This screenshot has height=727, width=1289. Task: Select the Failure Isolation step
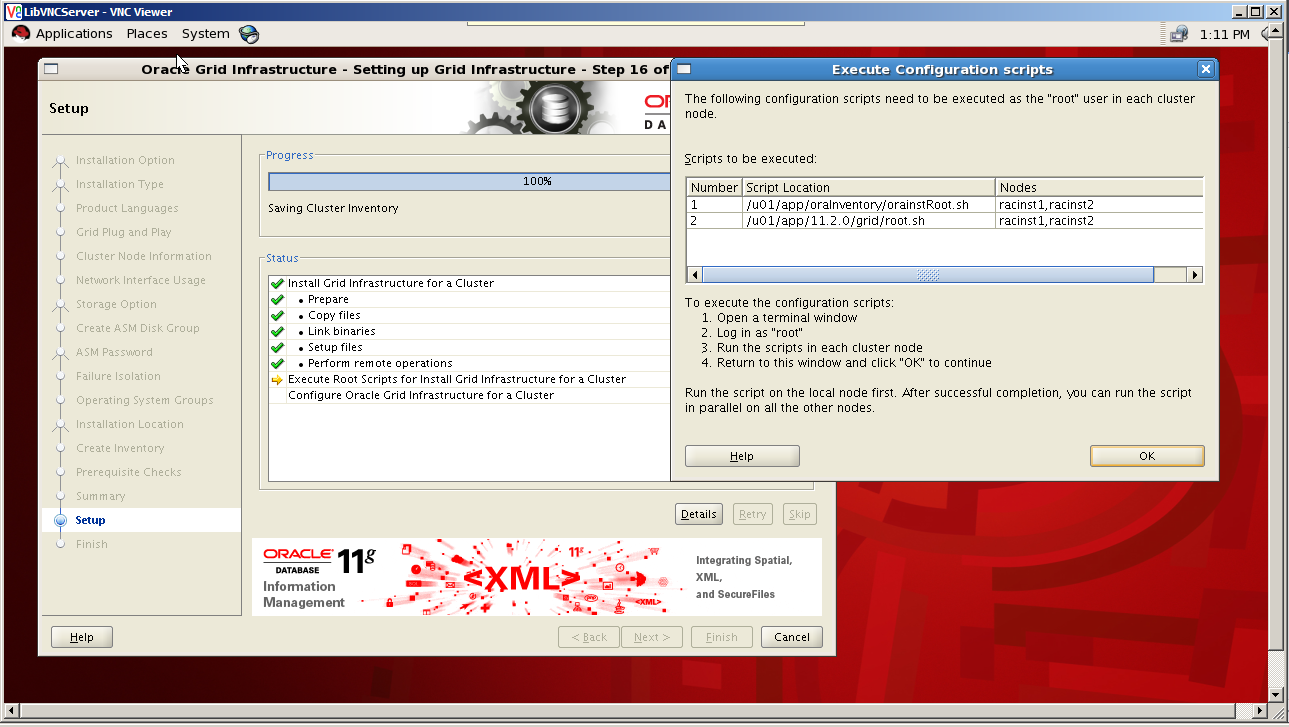(x=118, y=376)
